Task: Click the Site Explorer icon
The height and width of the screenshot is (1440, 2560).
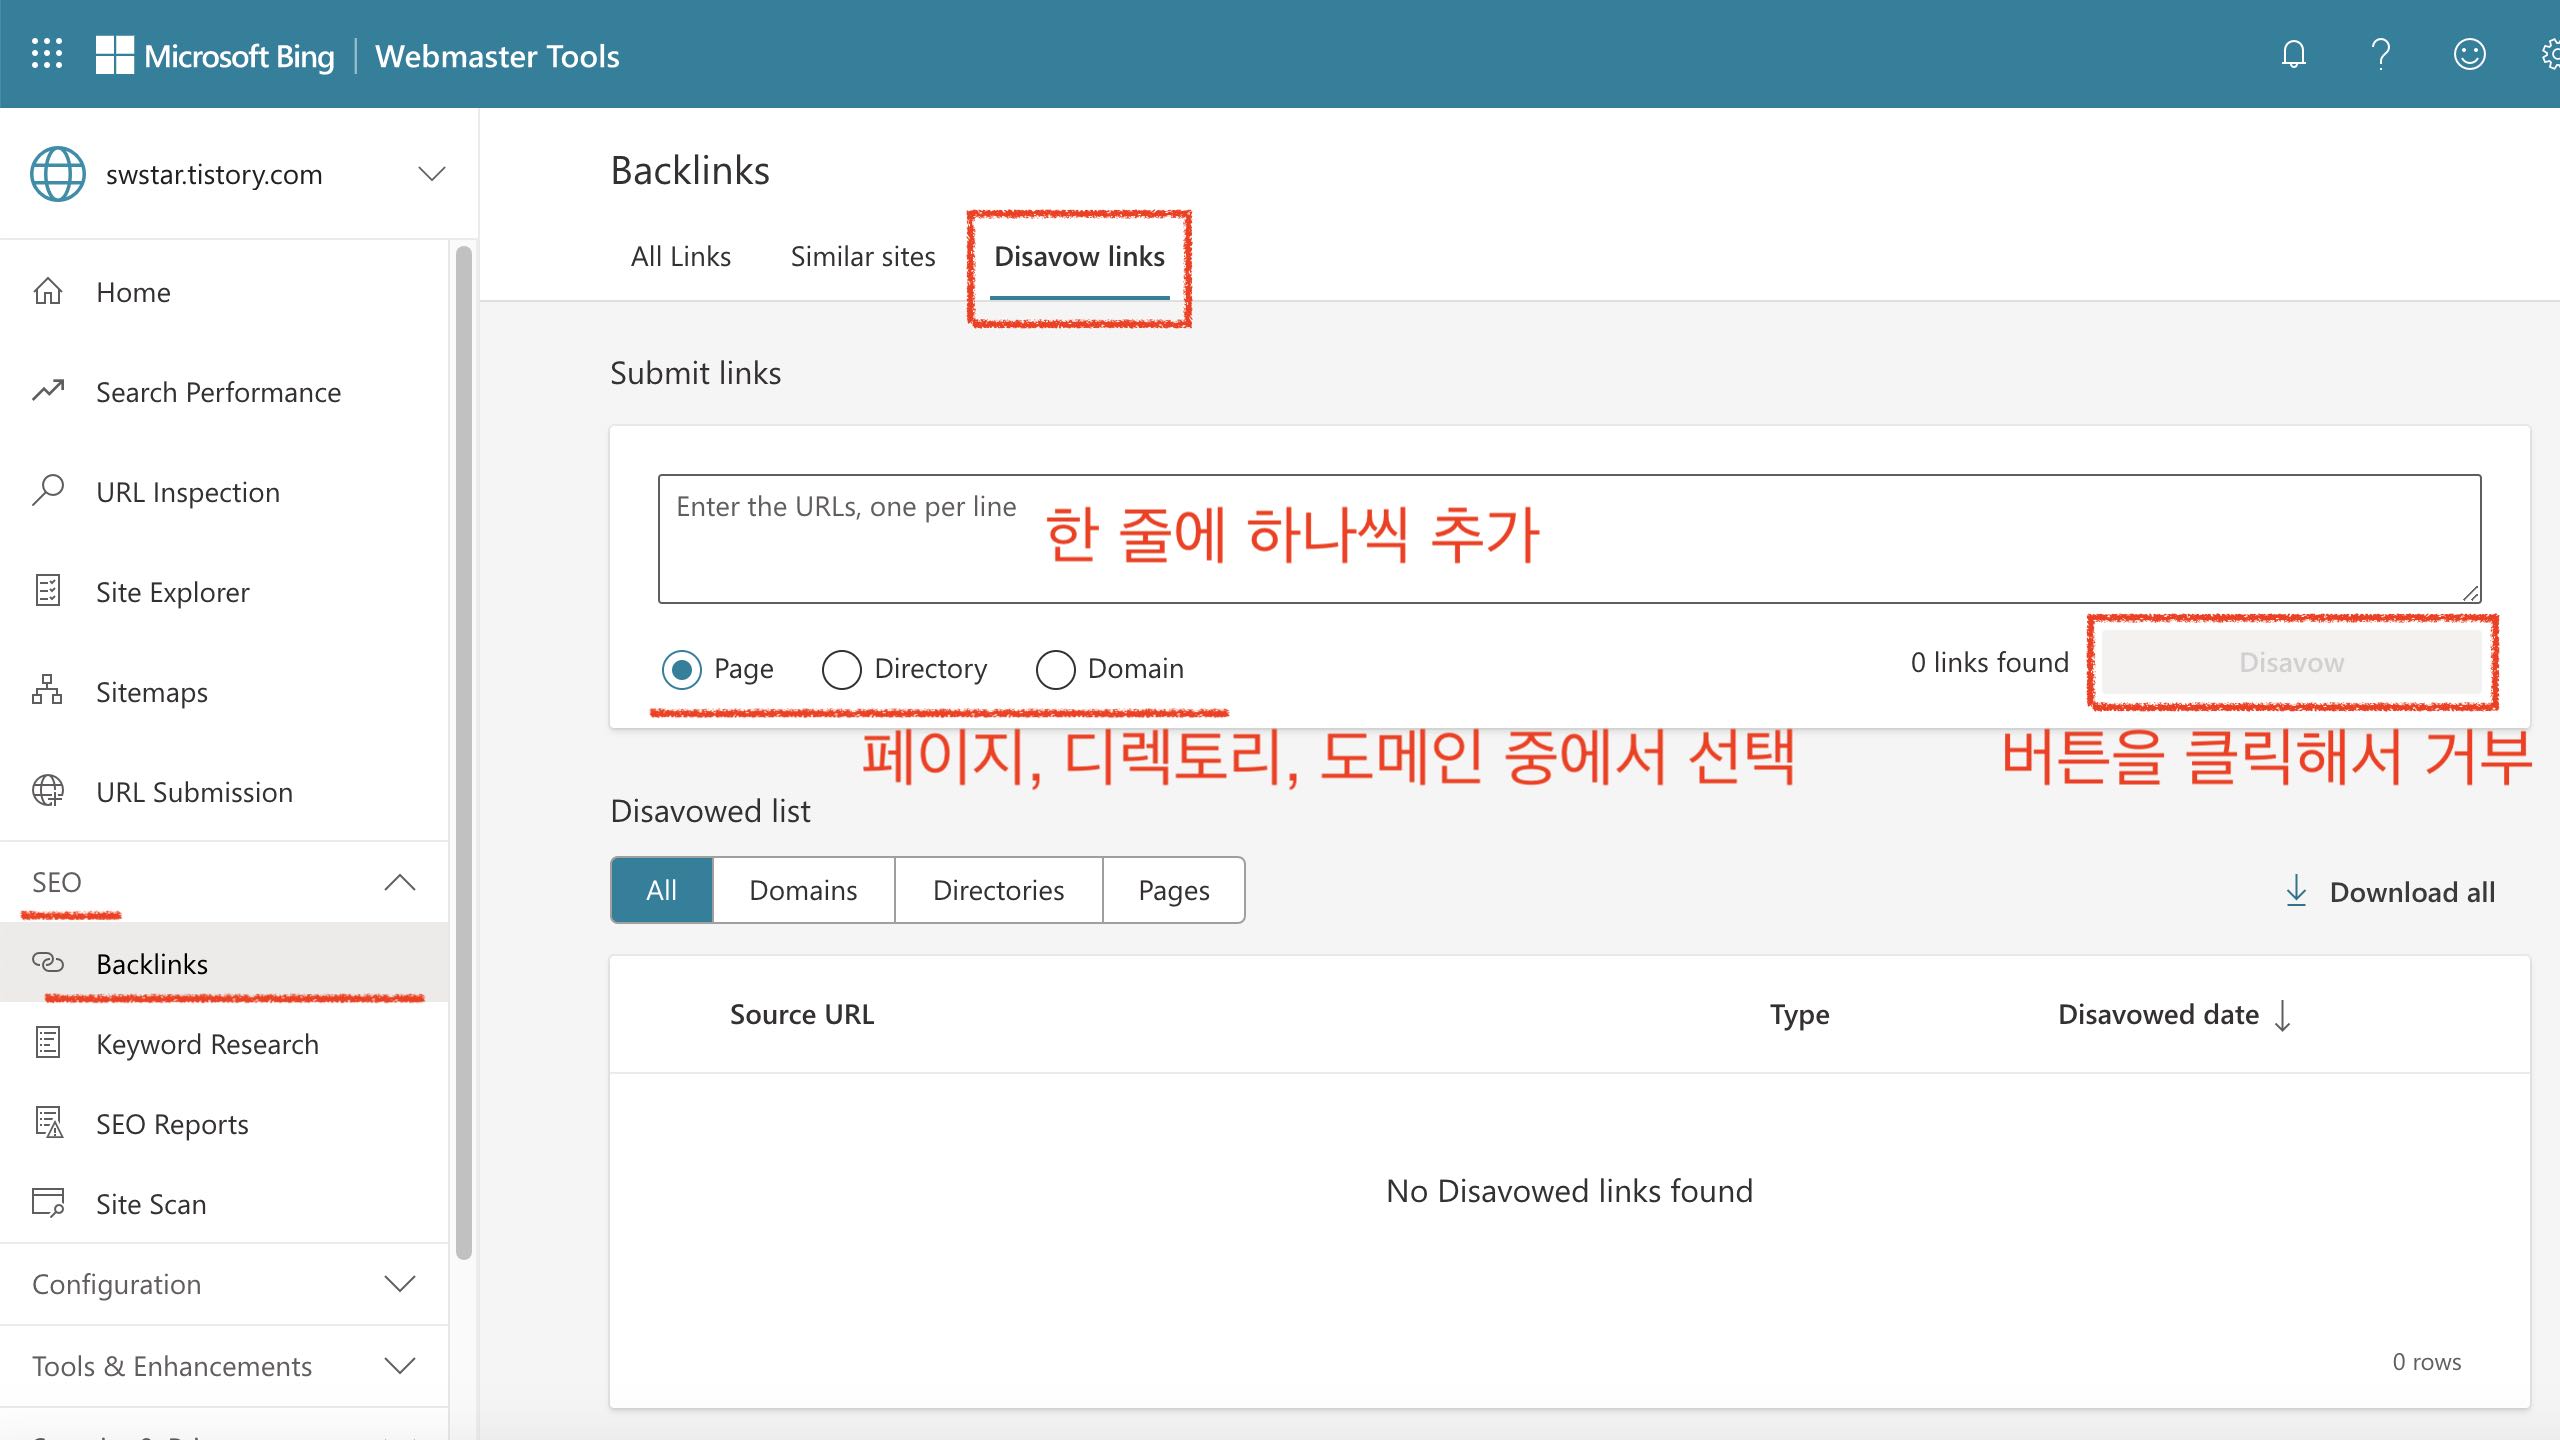Action: [x=47, y=591]
